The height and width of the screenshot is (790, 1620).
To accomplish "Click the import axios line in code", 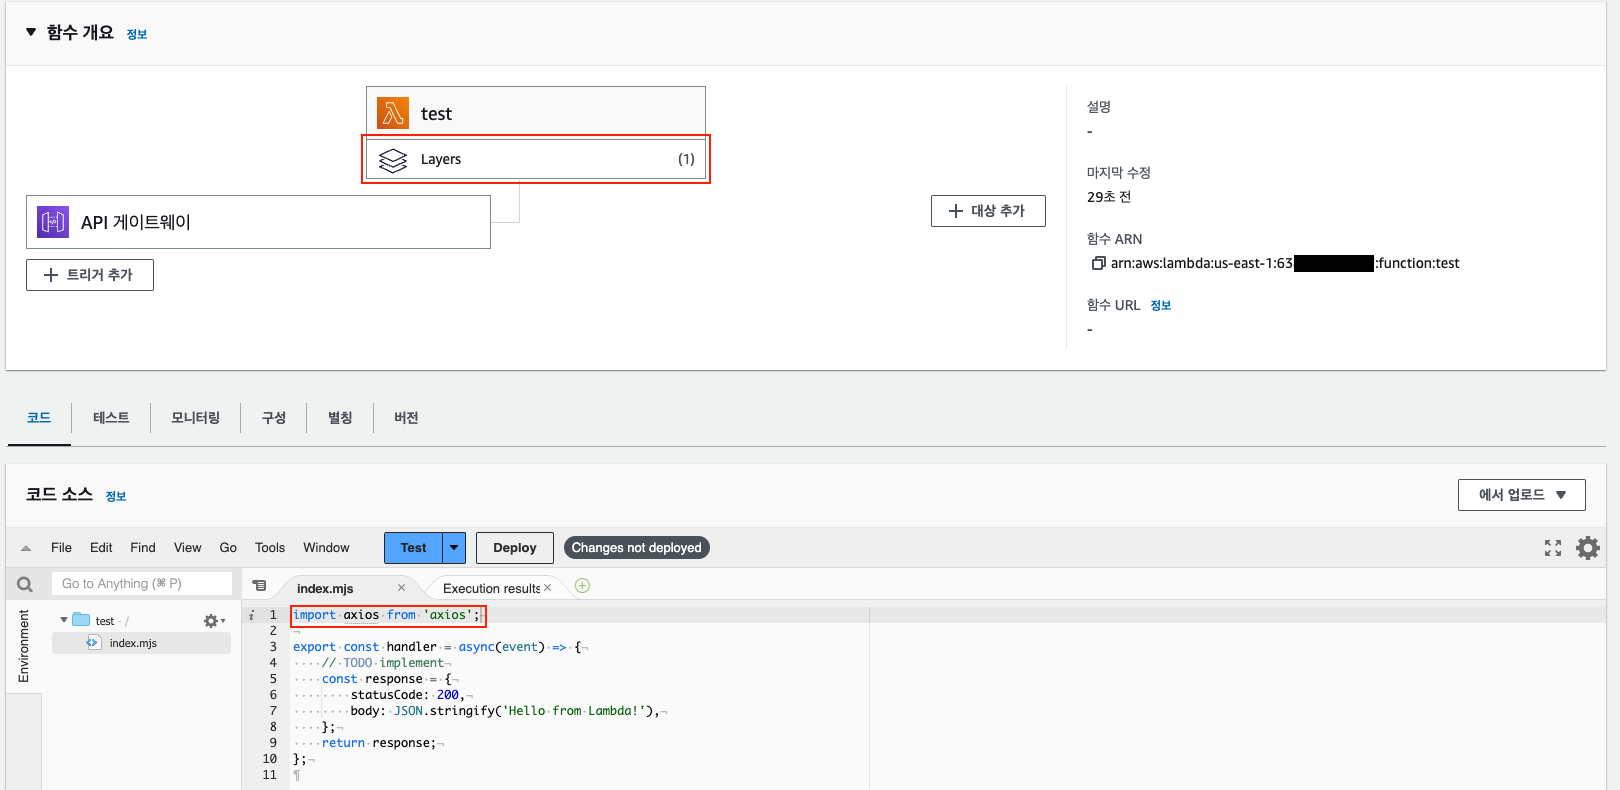I will 388,615.
